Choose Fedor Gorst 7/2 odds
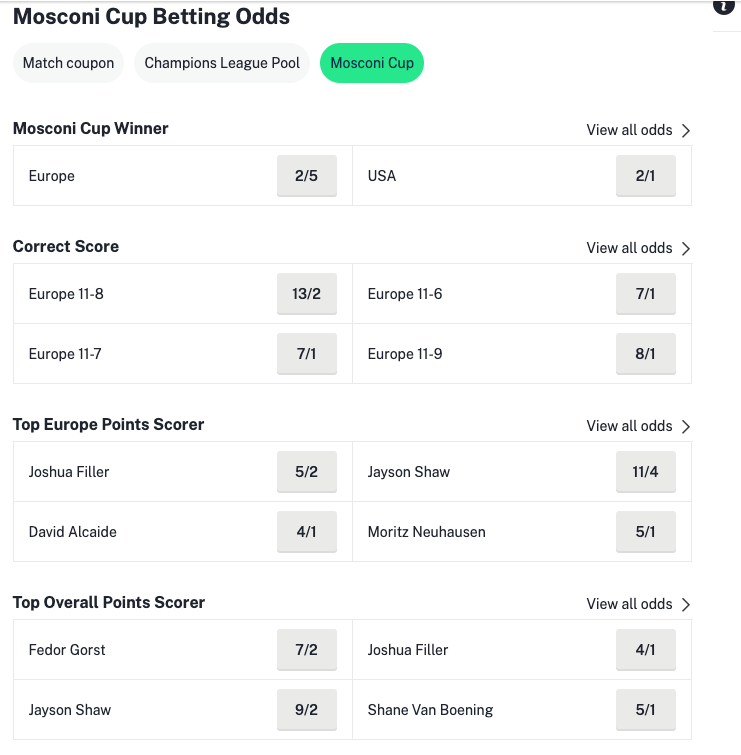 click(x=306, y=650)
